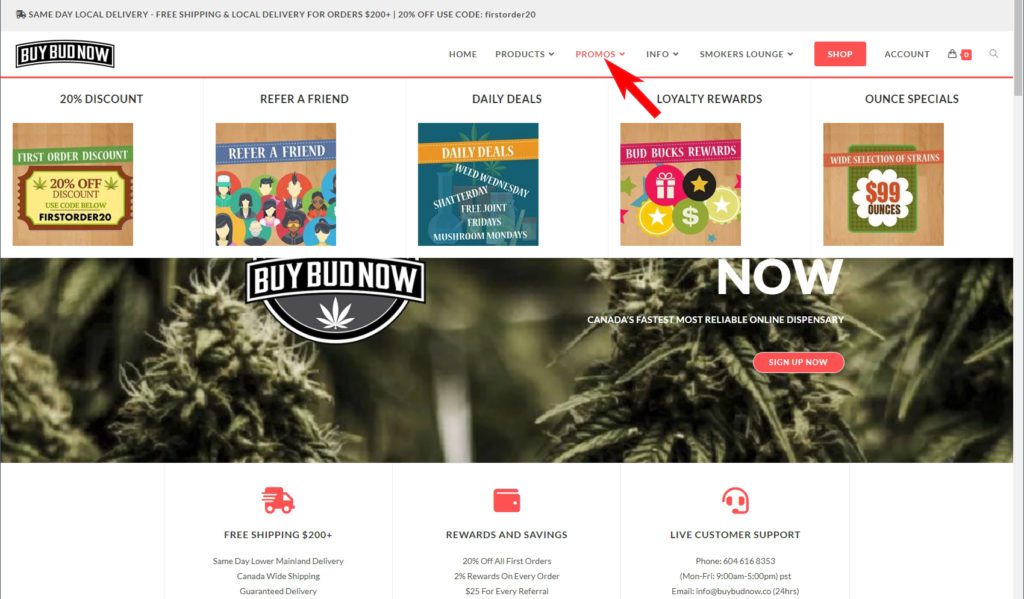Click the headset customer support icon

coord(735,500)
